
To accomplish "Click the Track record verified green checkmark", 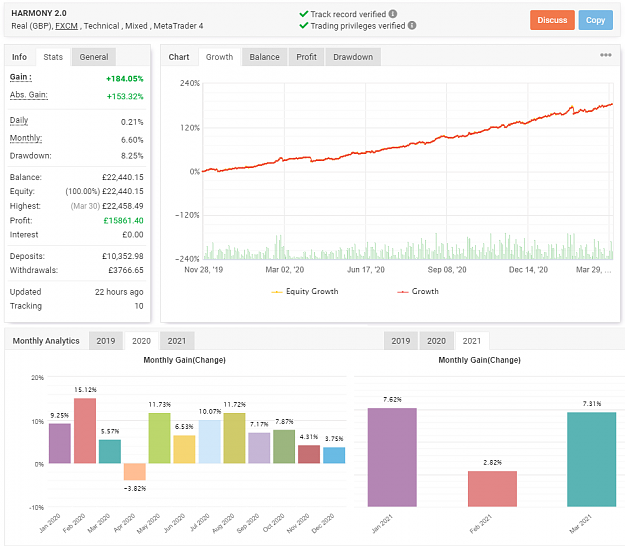I will point(303,14).
